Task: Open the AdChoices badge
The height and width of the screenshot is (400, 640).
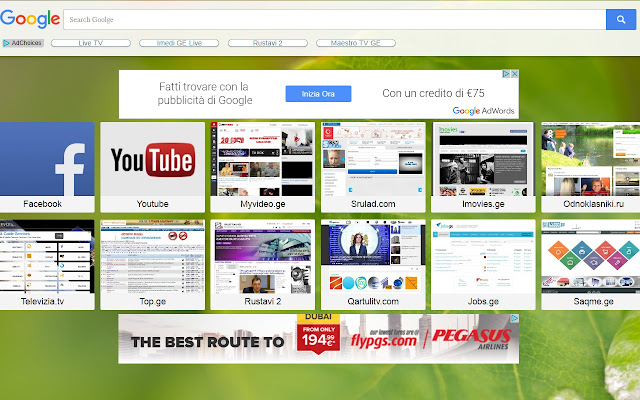Action: 23,43
